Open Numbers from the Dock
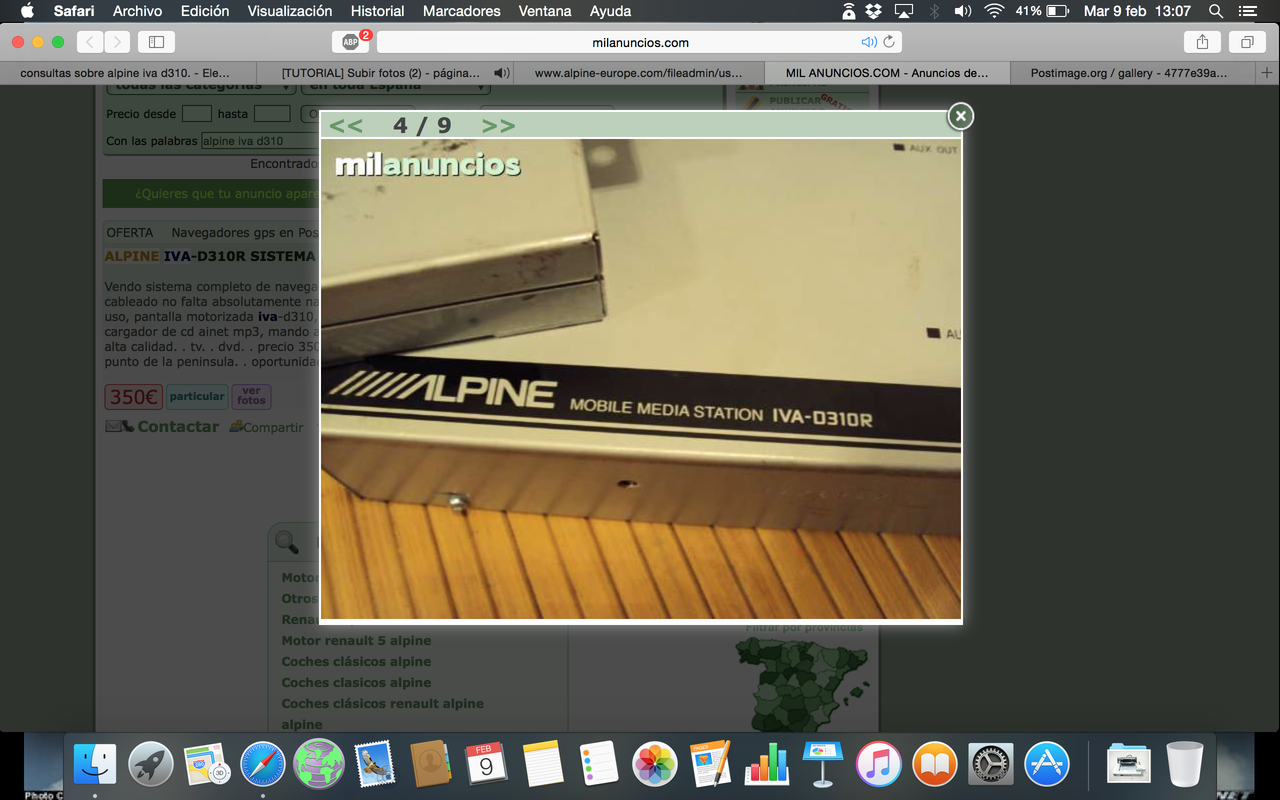The width and height of the screenshot is (1280, 800). click(767, 765)
